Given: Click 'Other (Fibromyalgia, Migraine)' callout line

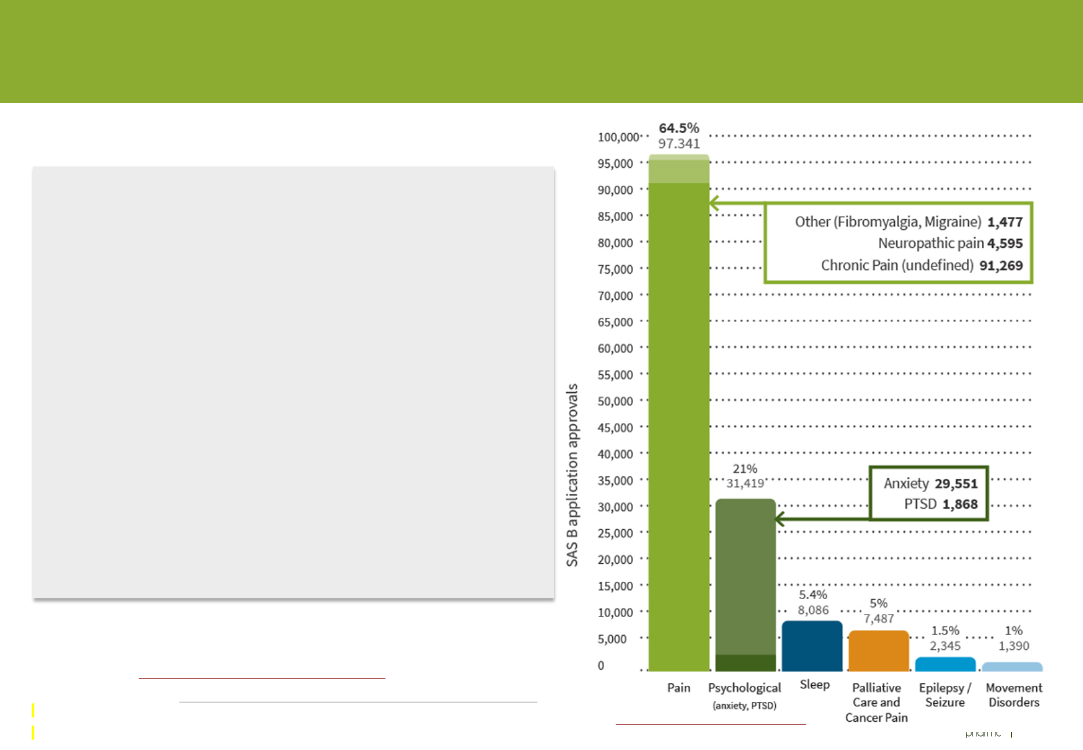Looking at the screenshot, I should pos(908,222).
